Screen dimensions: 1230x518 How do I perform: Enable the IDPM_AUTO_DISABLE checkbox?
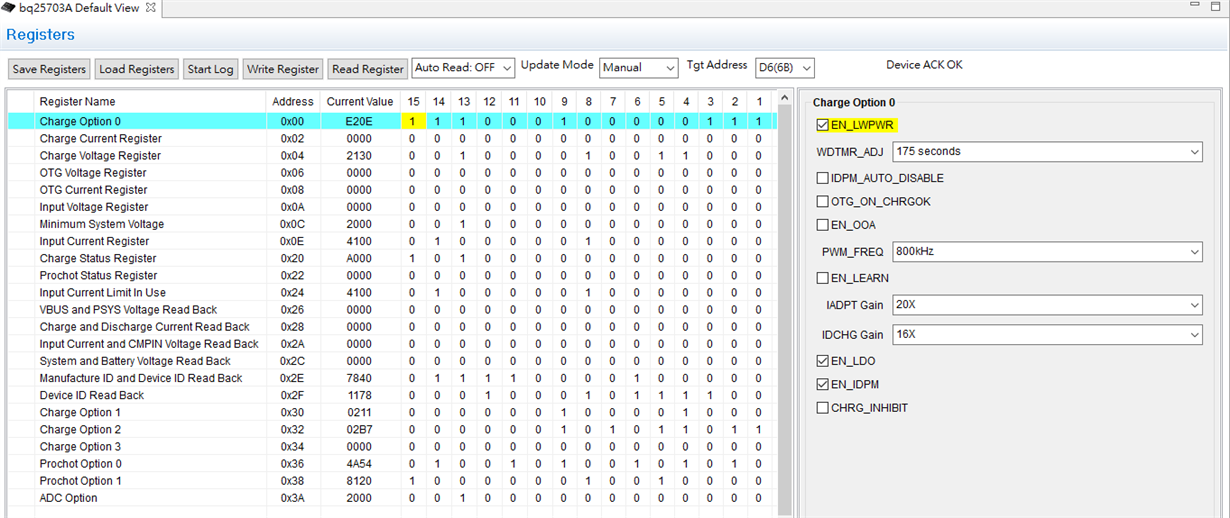823,178
